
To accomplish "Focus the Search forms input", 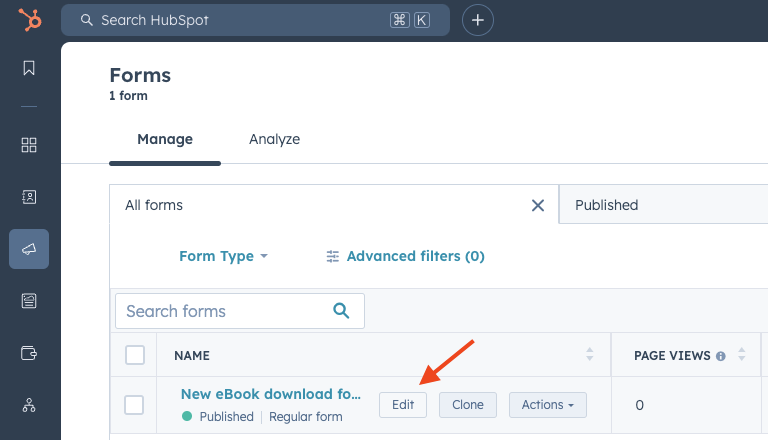I will (240, 311).
